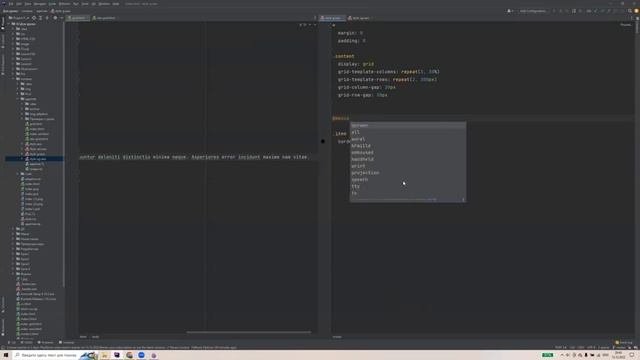This screenshot has width=640, height=360.
Task: Click the '.content' selector line
Action: point(344,56)
